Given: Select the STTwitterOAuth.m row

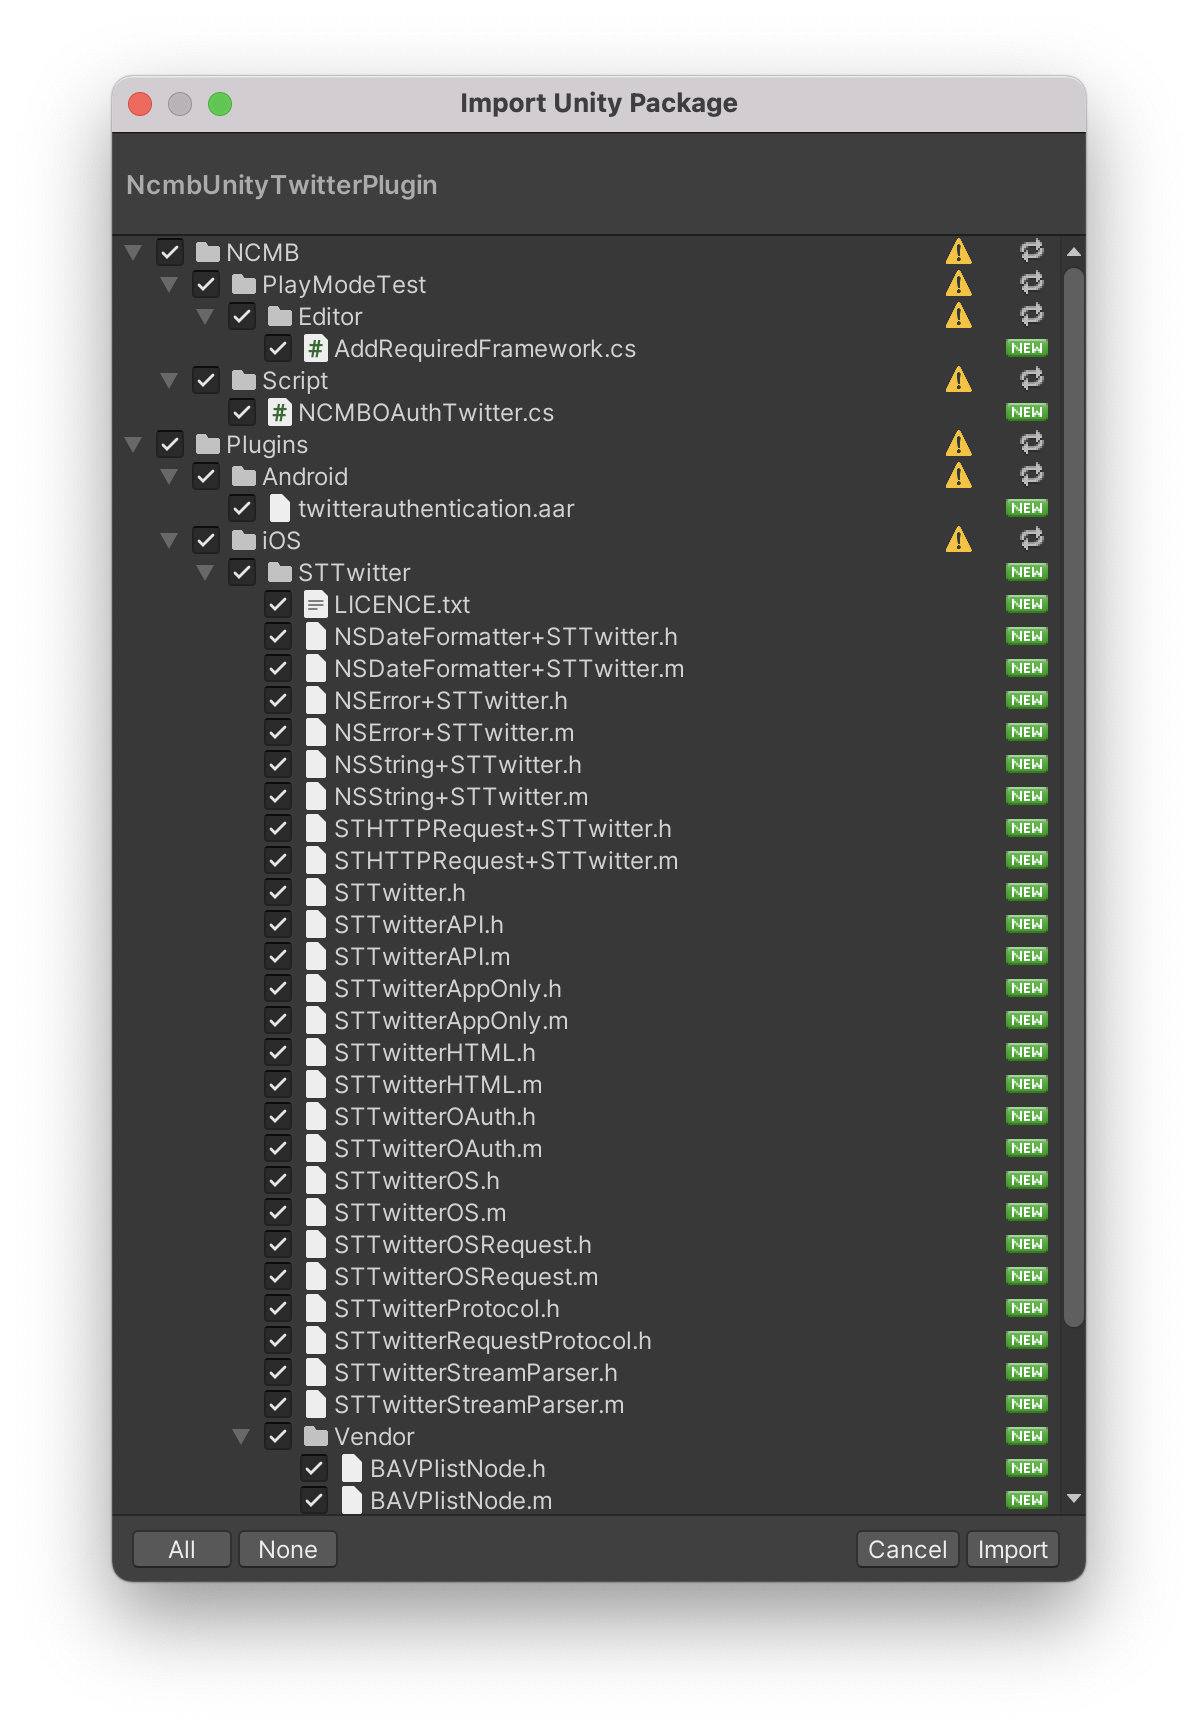Looking at the screenshot, I should click(x=585, y=1148).
